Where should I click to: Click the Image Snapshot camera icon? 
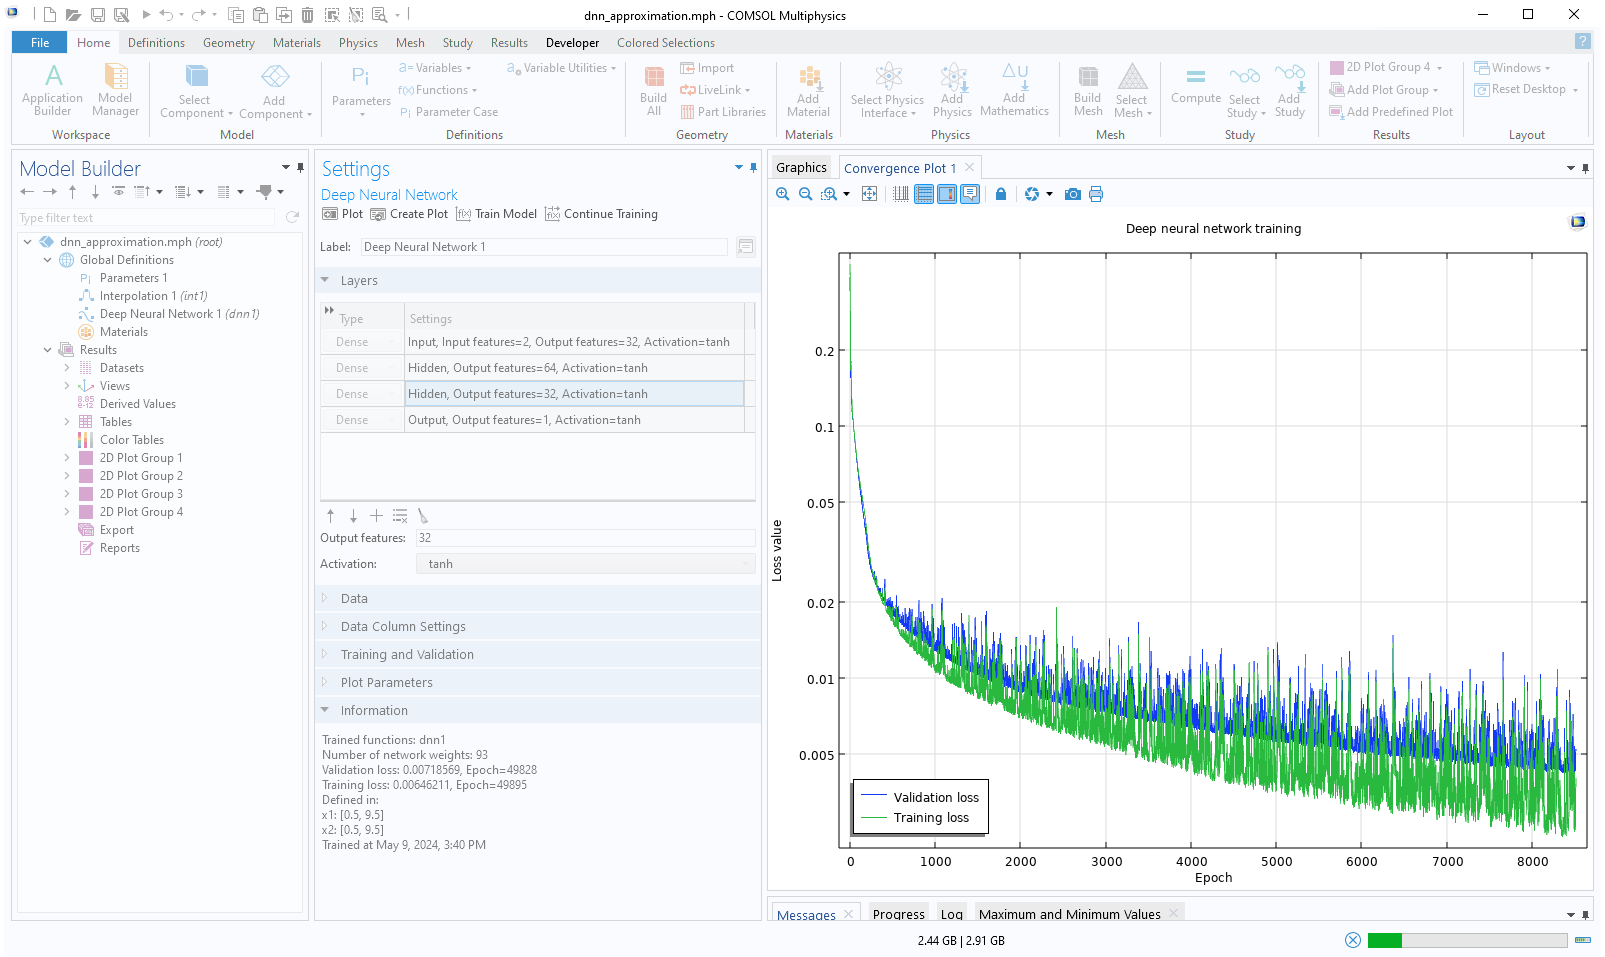pyautogui.click(x=1072, y=193)
